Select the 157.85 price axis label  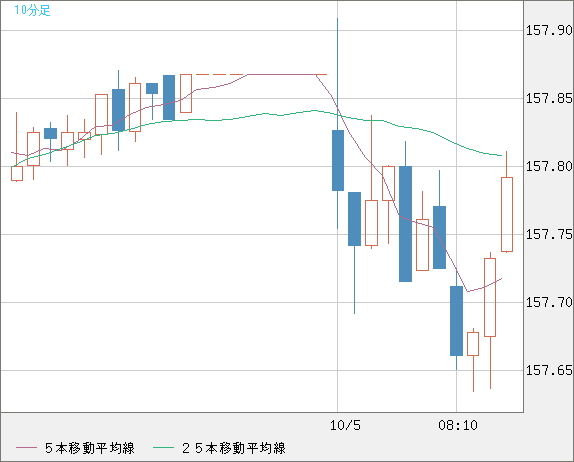(549, 98)
